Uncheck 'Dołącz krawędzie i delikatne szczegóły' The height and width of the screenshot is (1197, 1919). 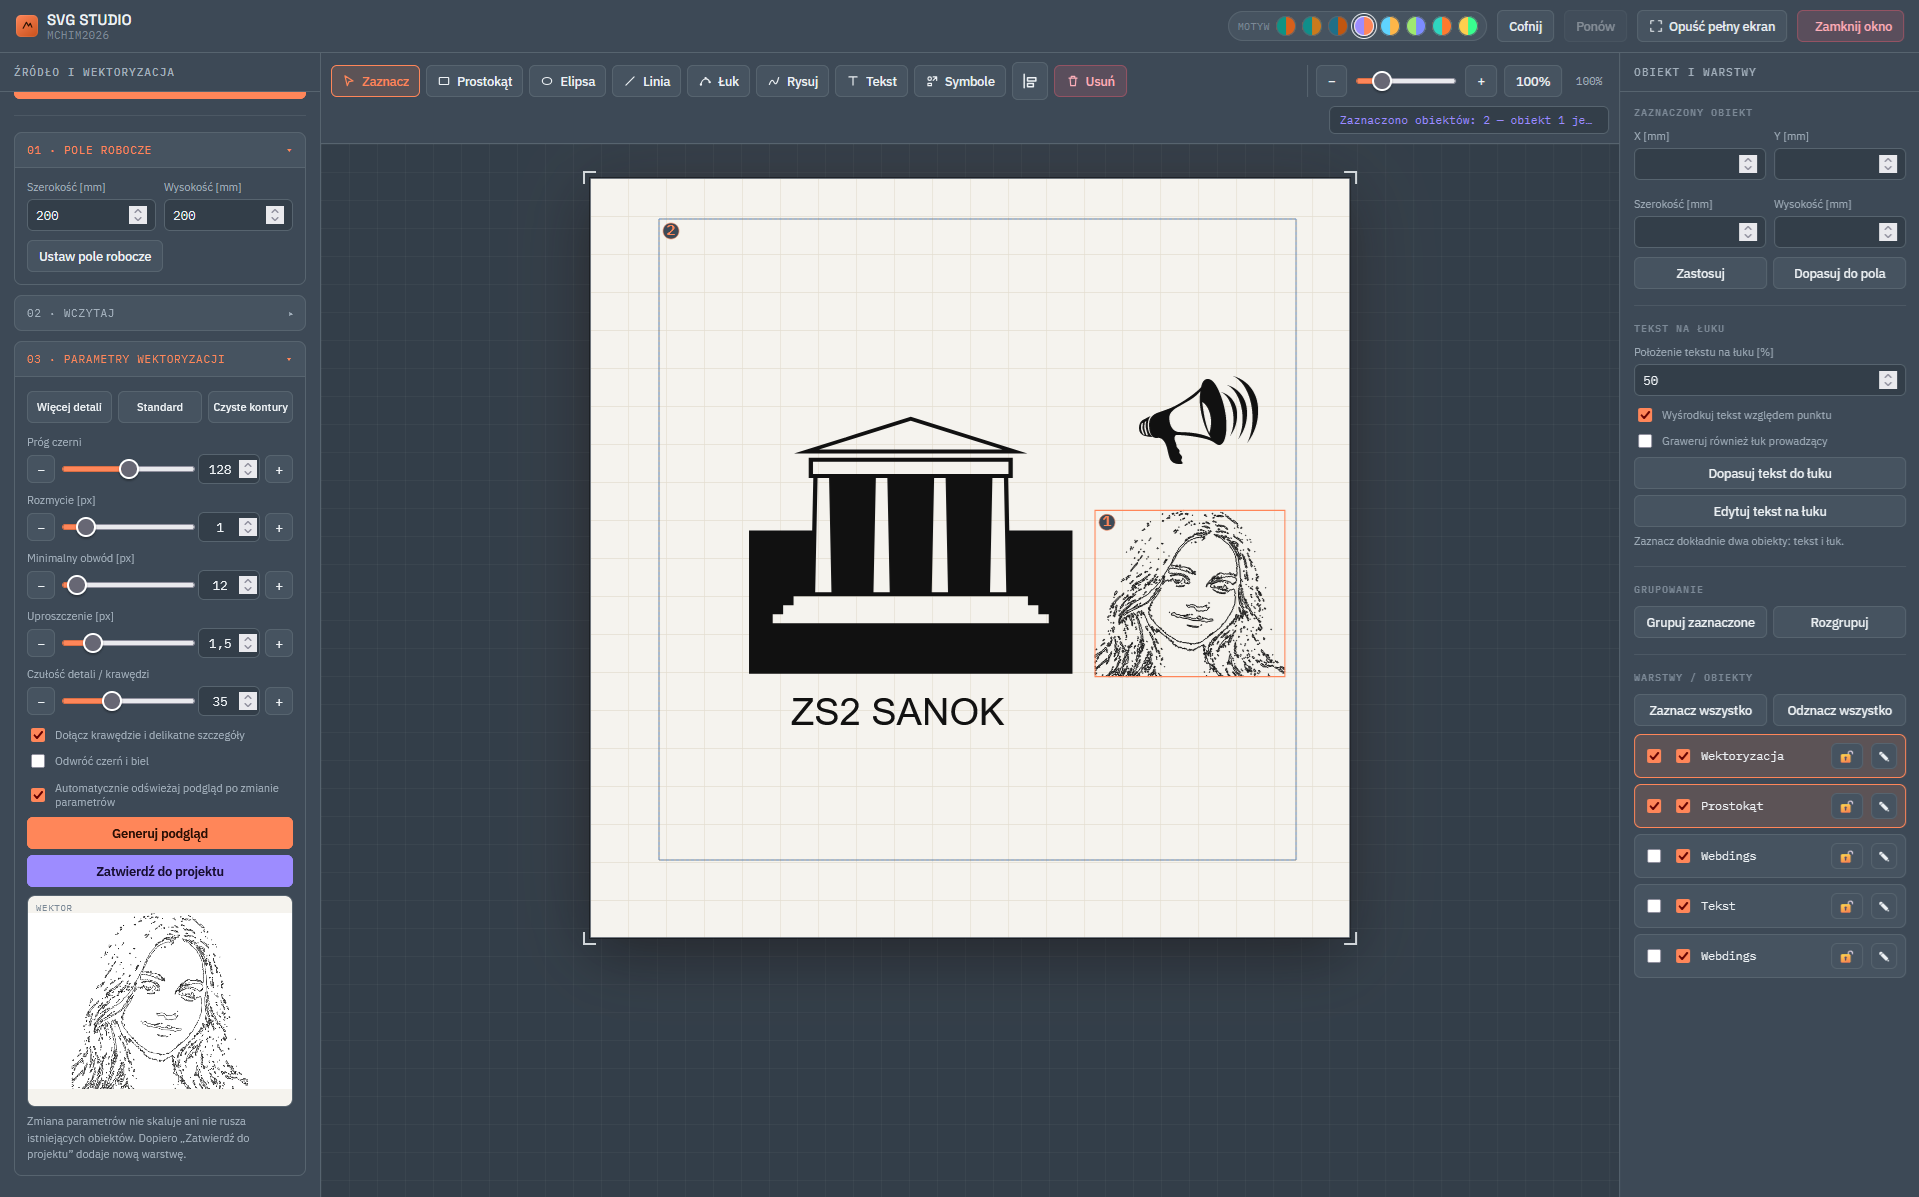tap(38, 735)
